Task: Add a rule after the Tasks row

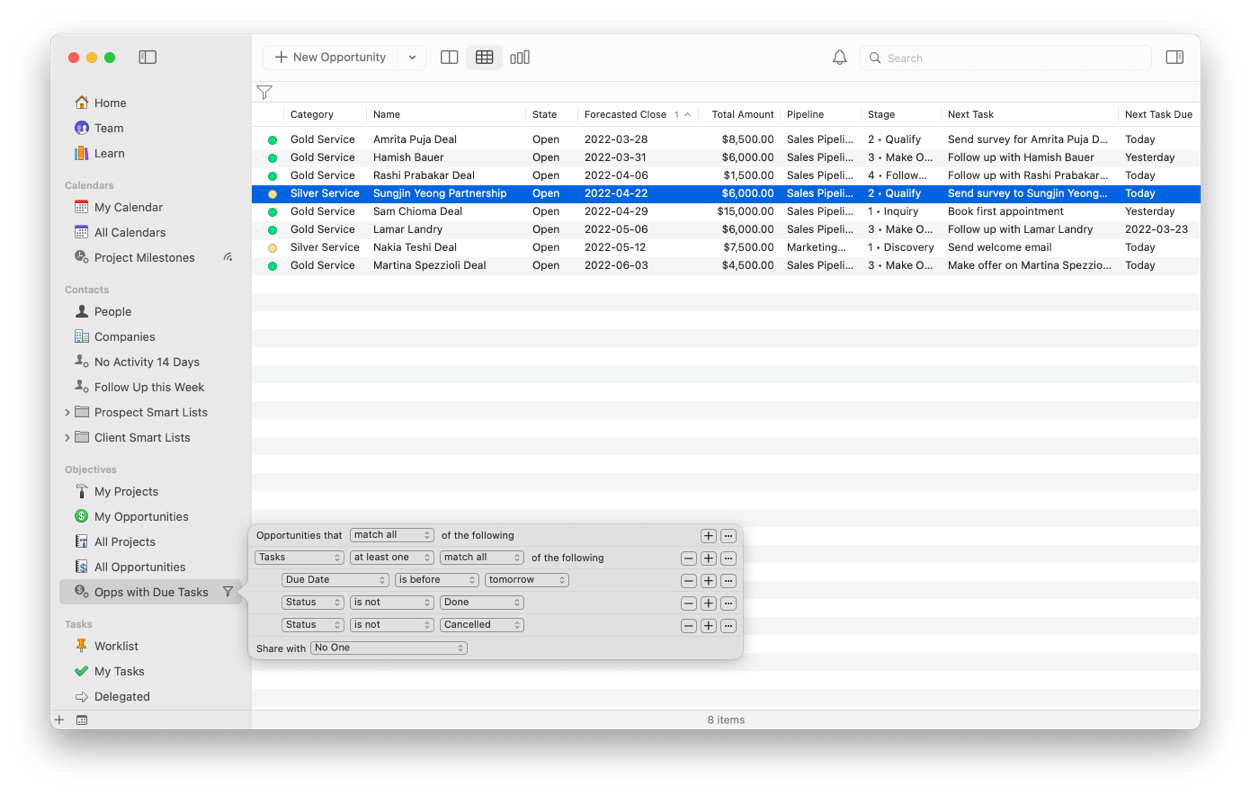Action: pos(708,559)
